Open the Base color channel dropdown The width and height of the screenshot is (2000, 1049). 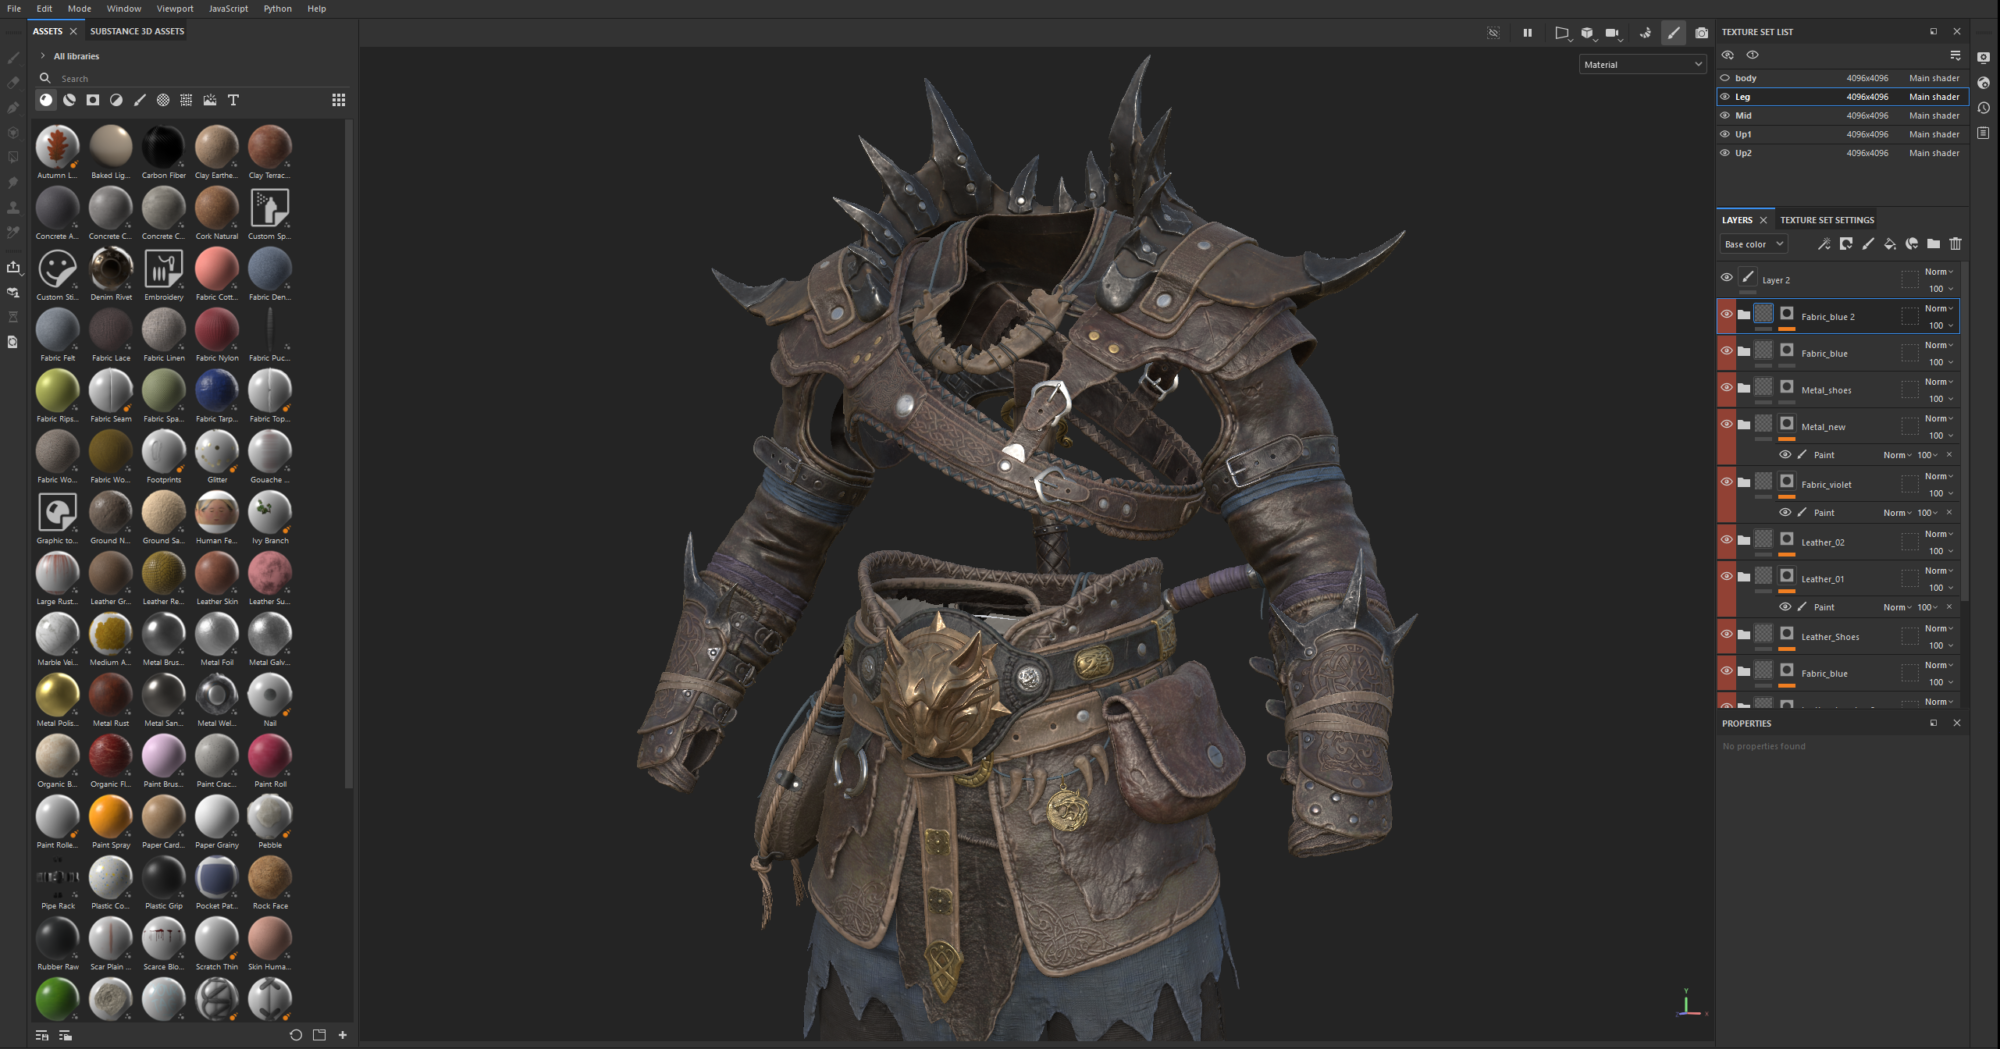coord(1753,244)
